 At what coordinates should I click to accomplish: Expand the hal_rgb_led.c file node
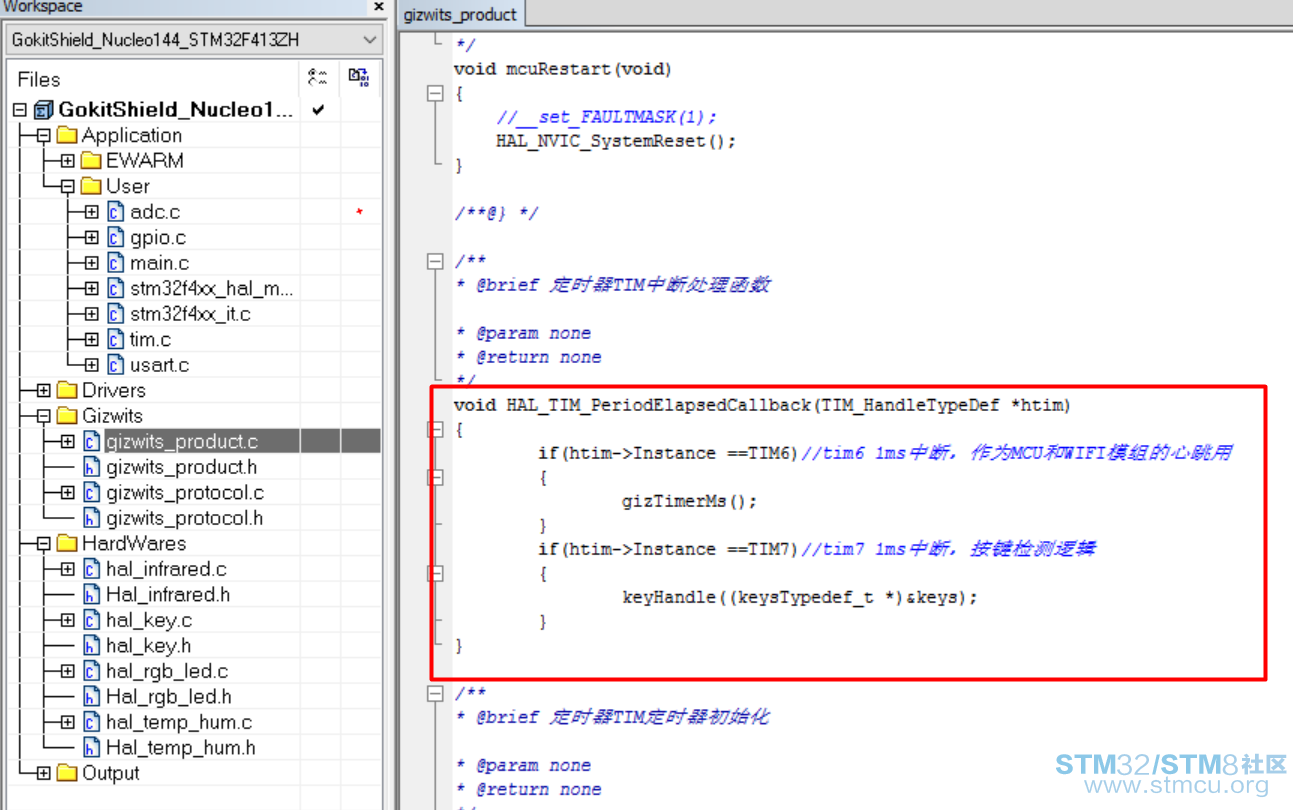[x=67, y=671]
